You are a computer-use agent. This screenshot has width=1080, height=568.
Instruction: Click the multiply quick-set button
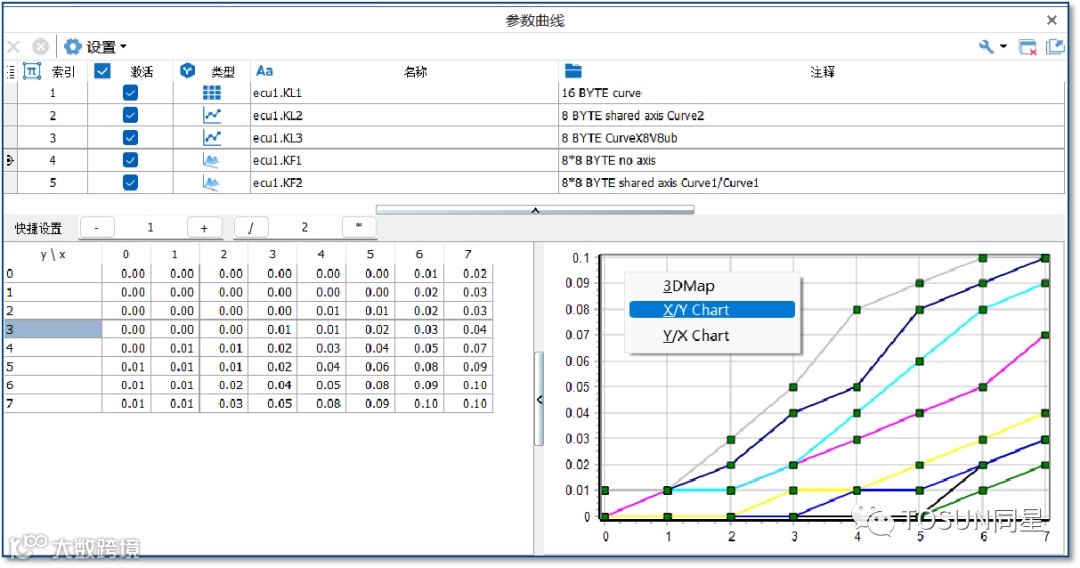coord(359,227)
